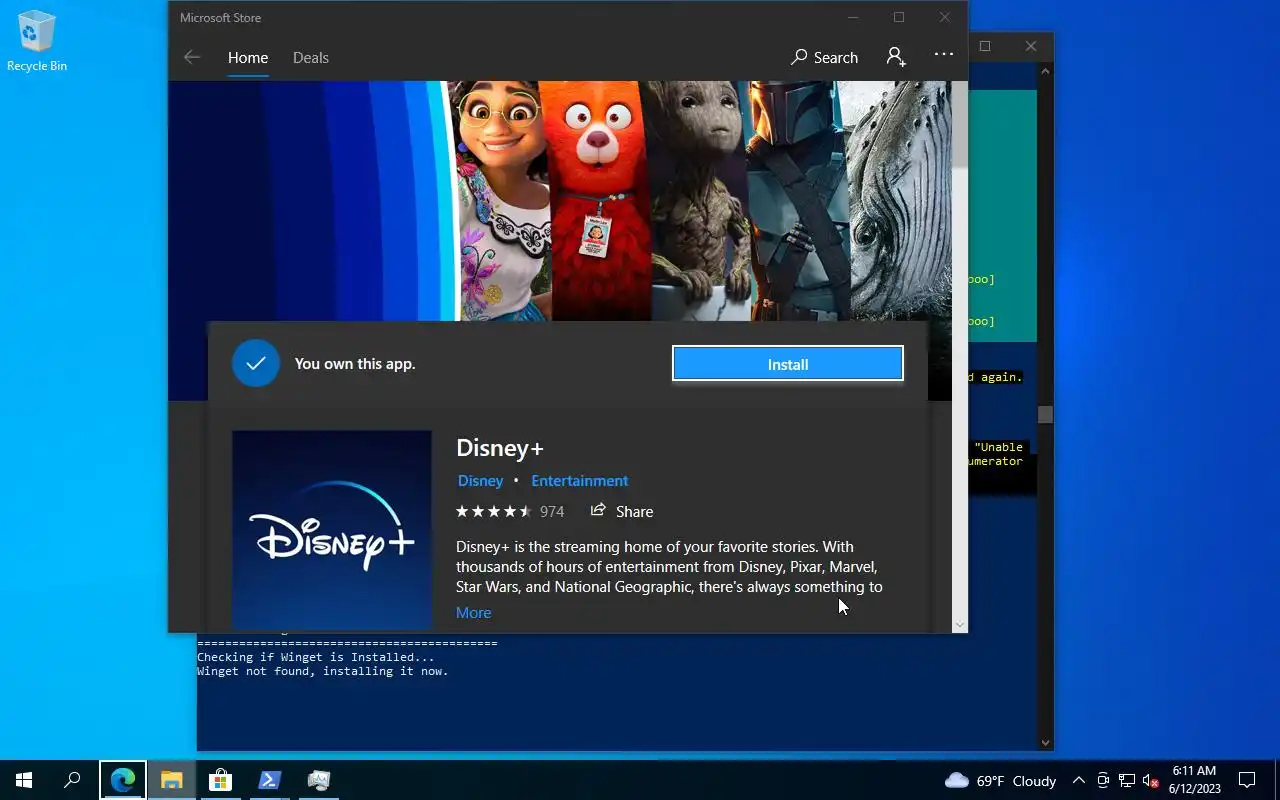Open the weather widget 69°F Cloudy

click(x=1000, y=780)
